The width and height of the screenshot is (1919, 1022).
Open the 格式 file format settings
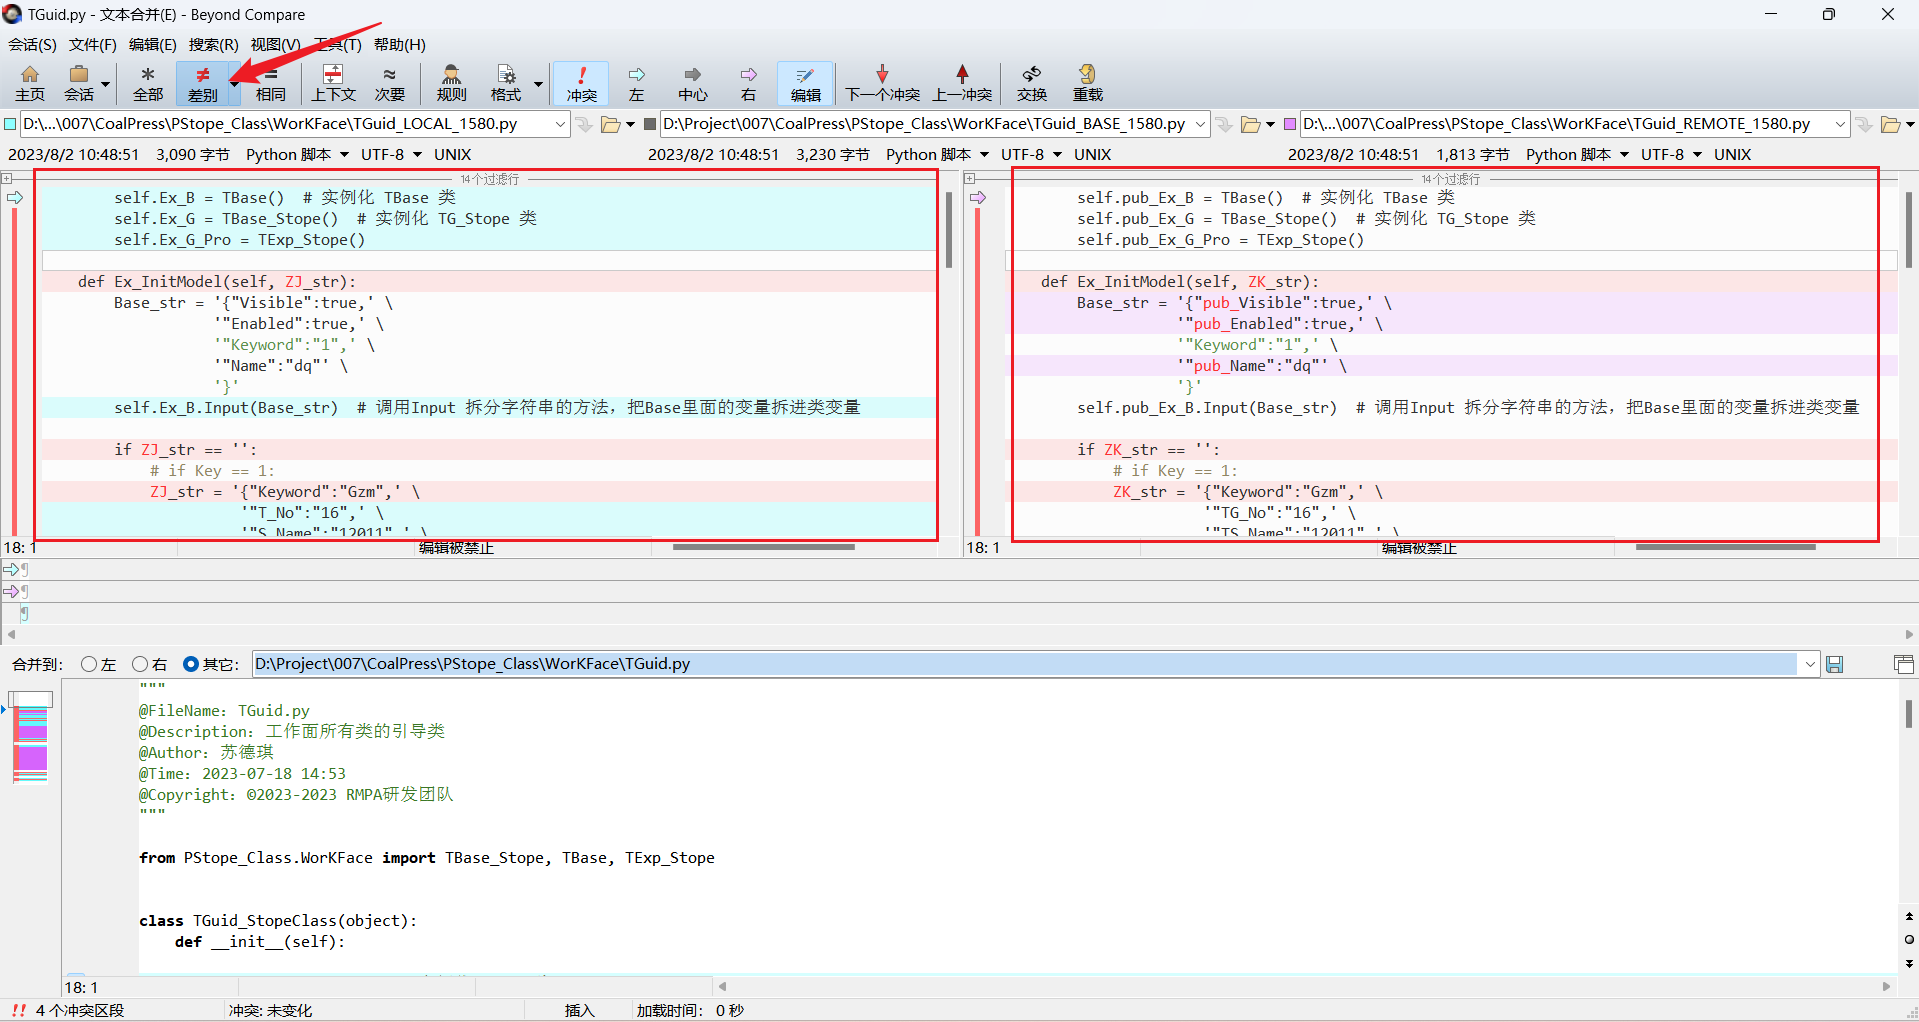click(506, 83)
